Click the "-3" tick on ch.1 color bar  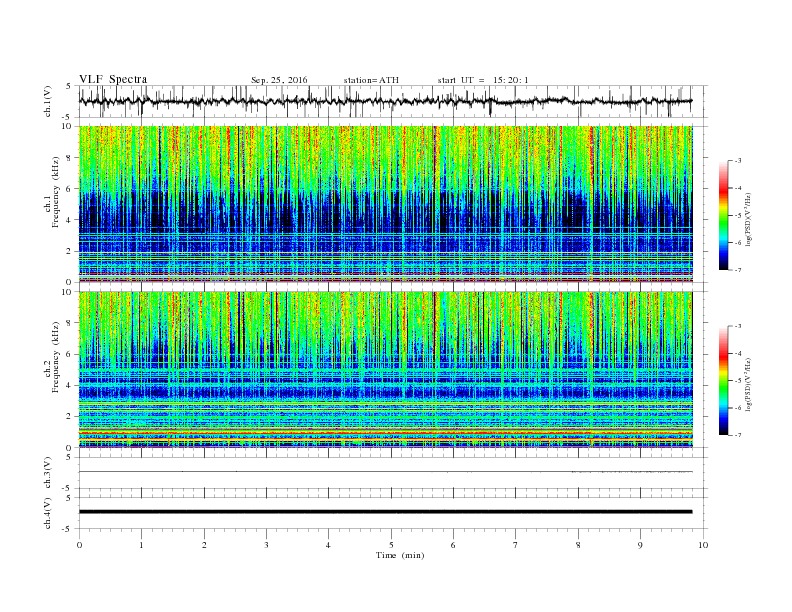point(737,161)
